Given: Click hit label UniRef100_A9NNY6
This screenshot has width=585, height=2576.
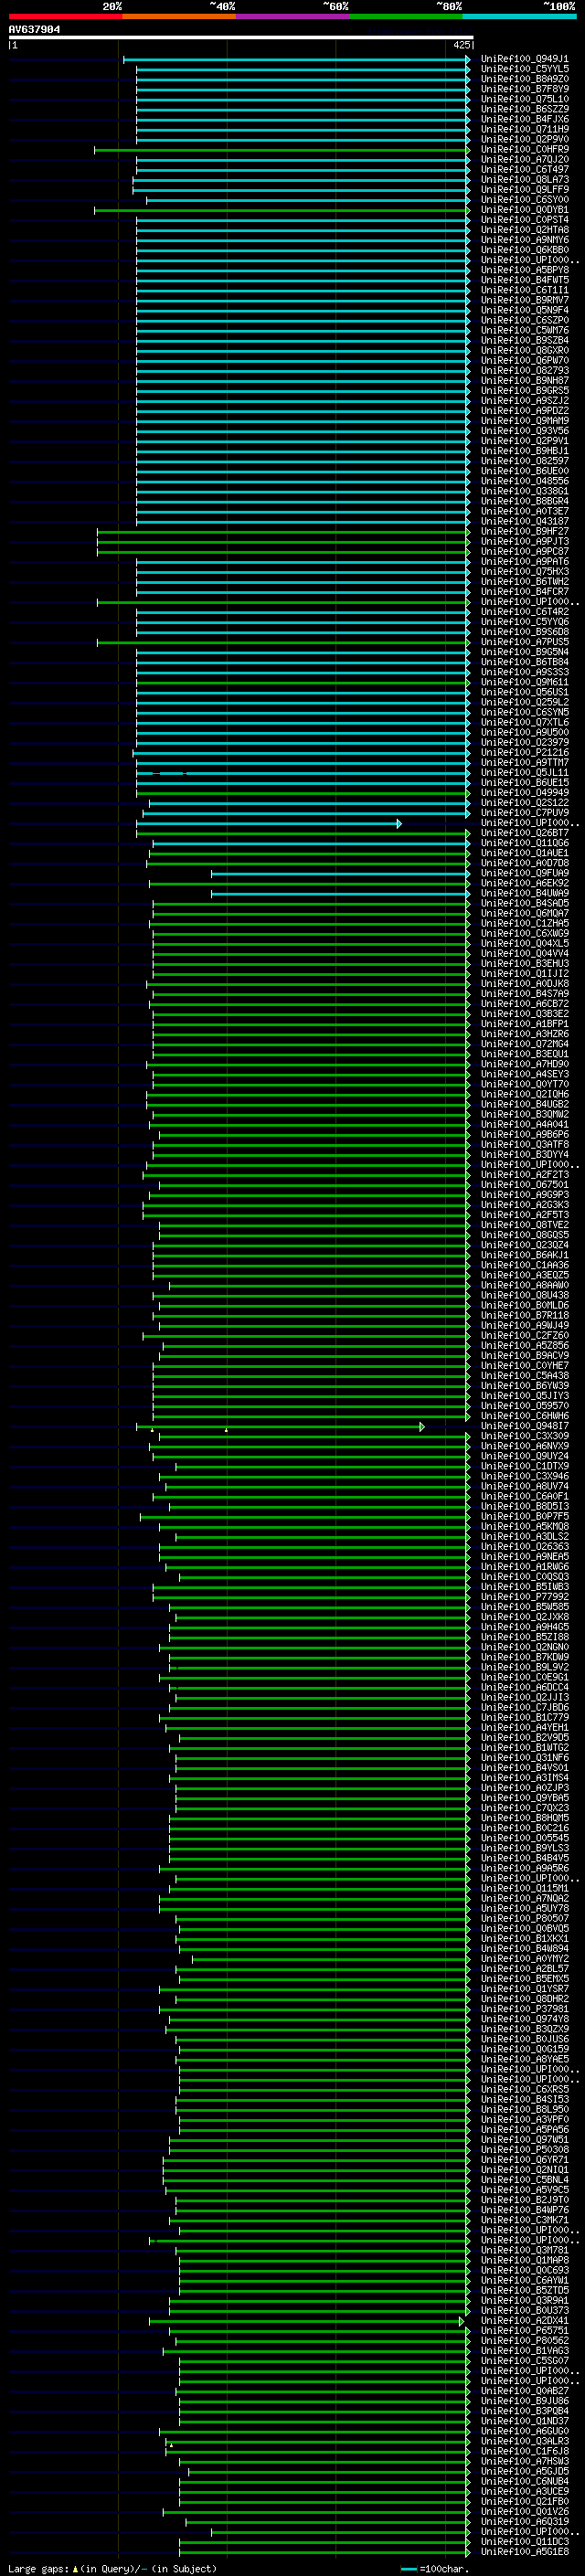Looking at the screenshot, I should [525, 240].
